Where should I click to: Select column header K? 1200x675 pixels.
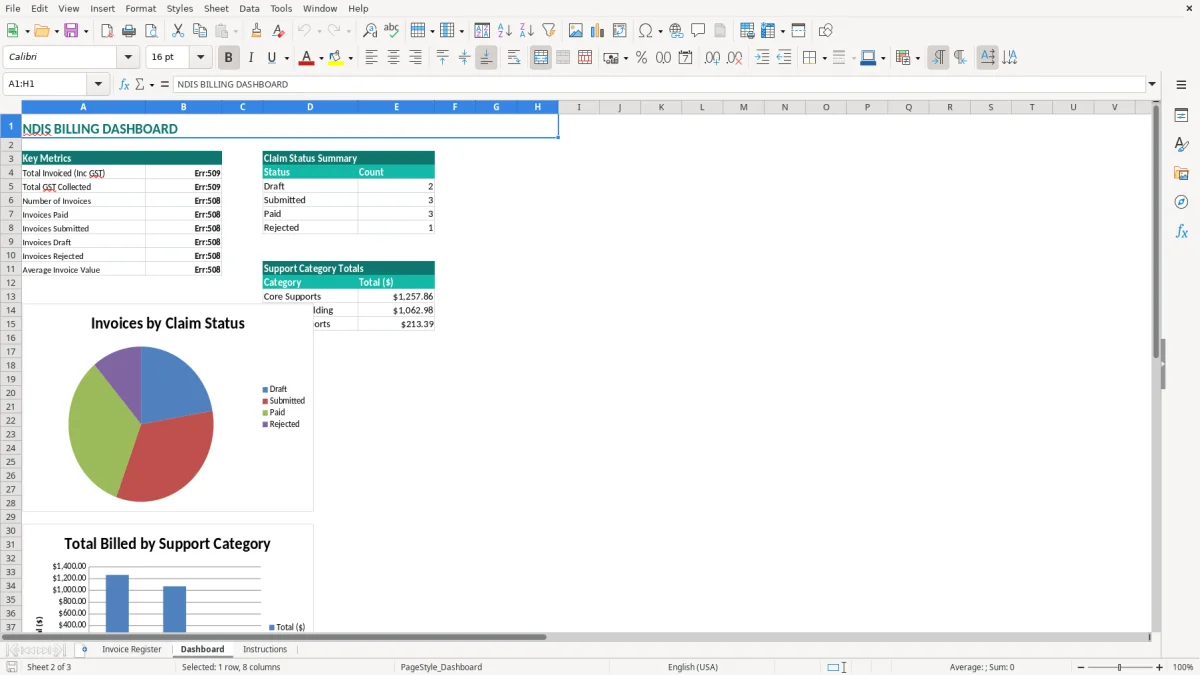coord(661,107)
